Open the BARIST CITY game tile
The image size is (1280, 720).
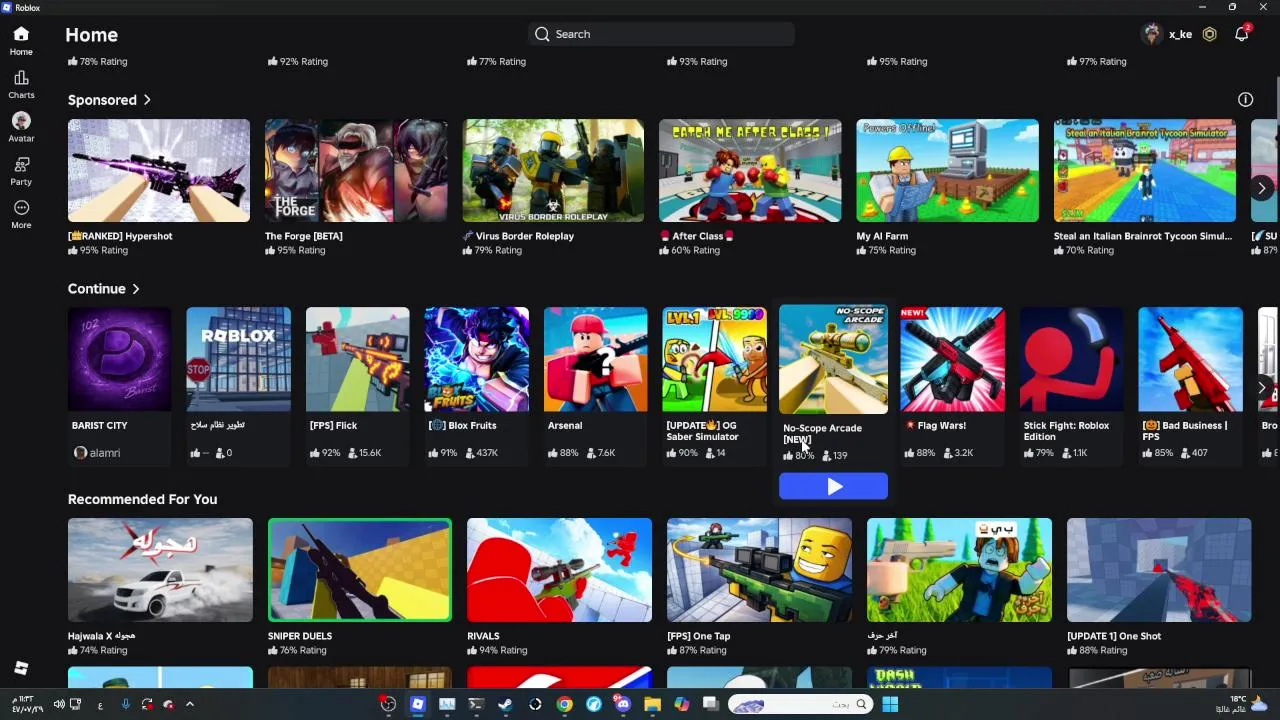[119, 385]
